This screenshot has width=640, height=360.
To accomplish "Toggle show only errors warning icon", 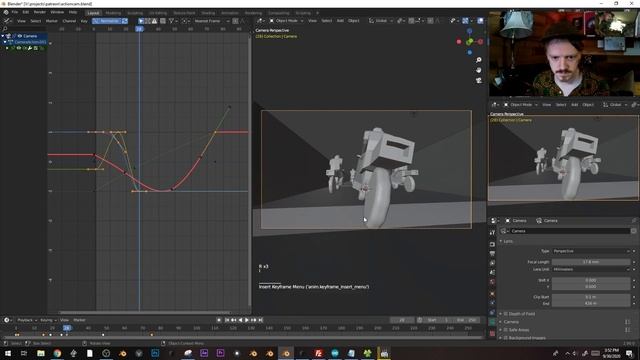I will [x=154, y=21].
